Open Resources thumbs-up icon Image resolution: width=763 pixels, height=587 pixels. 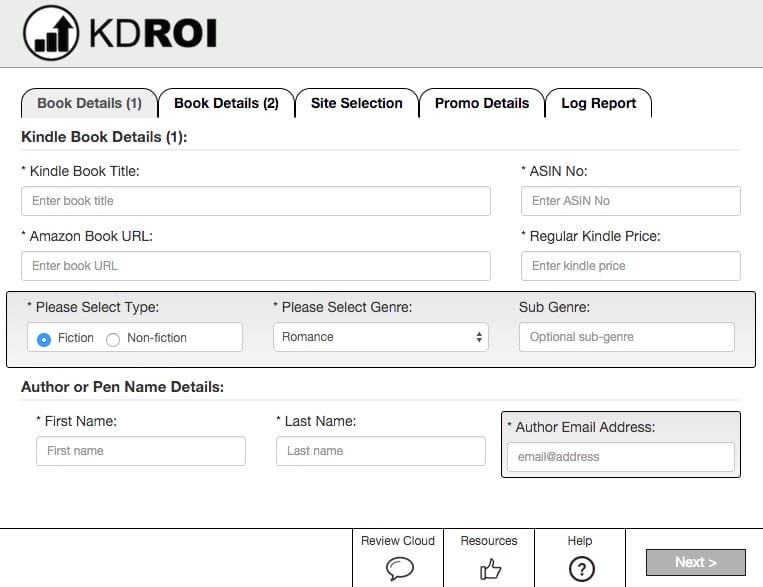[x=490, y=569]
